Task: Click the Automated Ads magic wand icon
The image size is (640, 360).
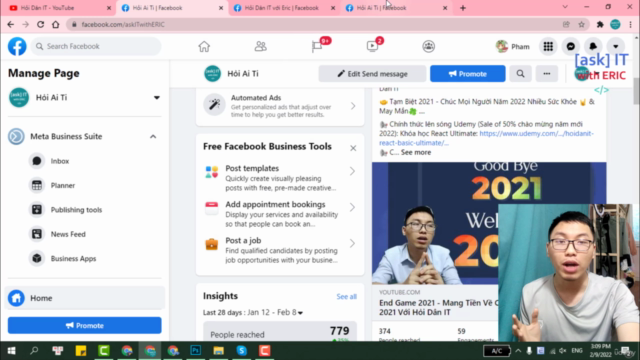Action: point(214,104)
